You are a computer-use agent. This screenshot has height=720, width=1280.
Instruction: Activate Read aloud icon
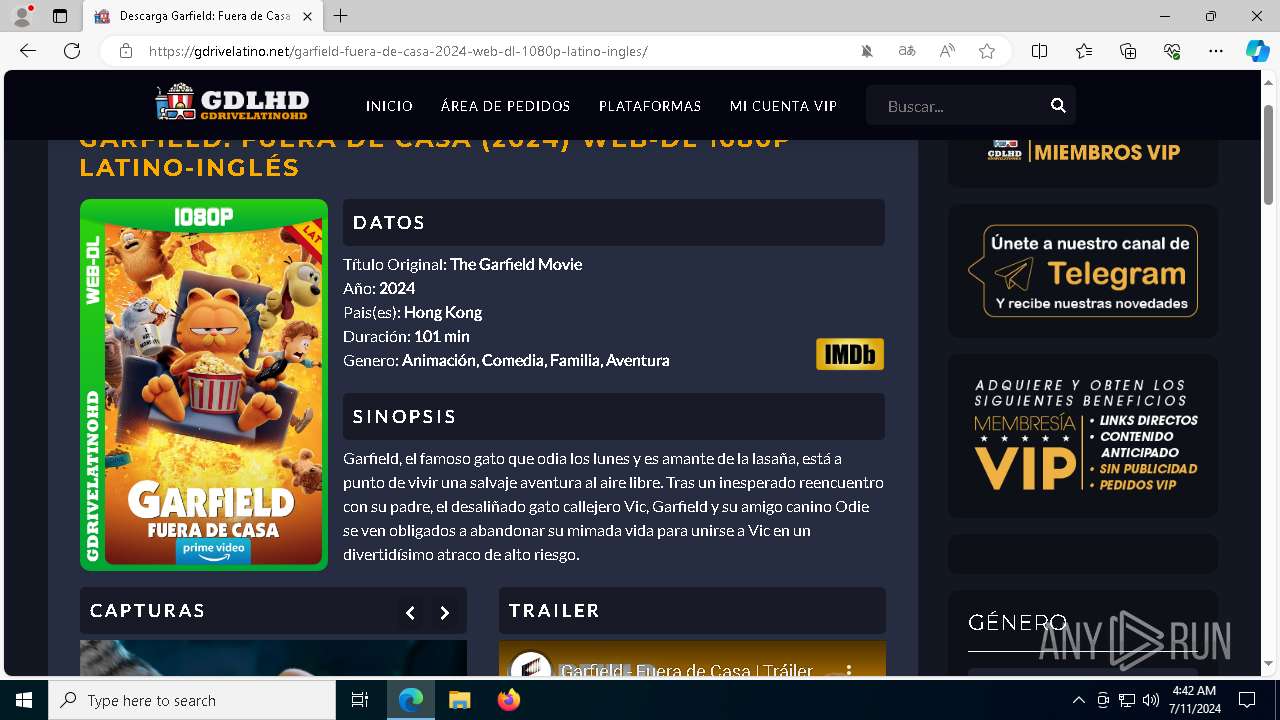click(947, 51)
